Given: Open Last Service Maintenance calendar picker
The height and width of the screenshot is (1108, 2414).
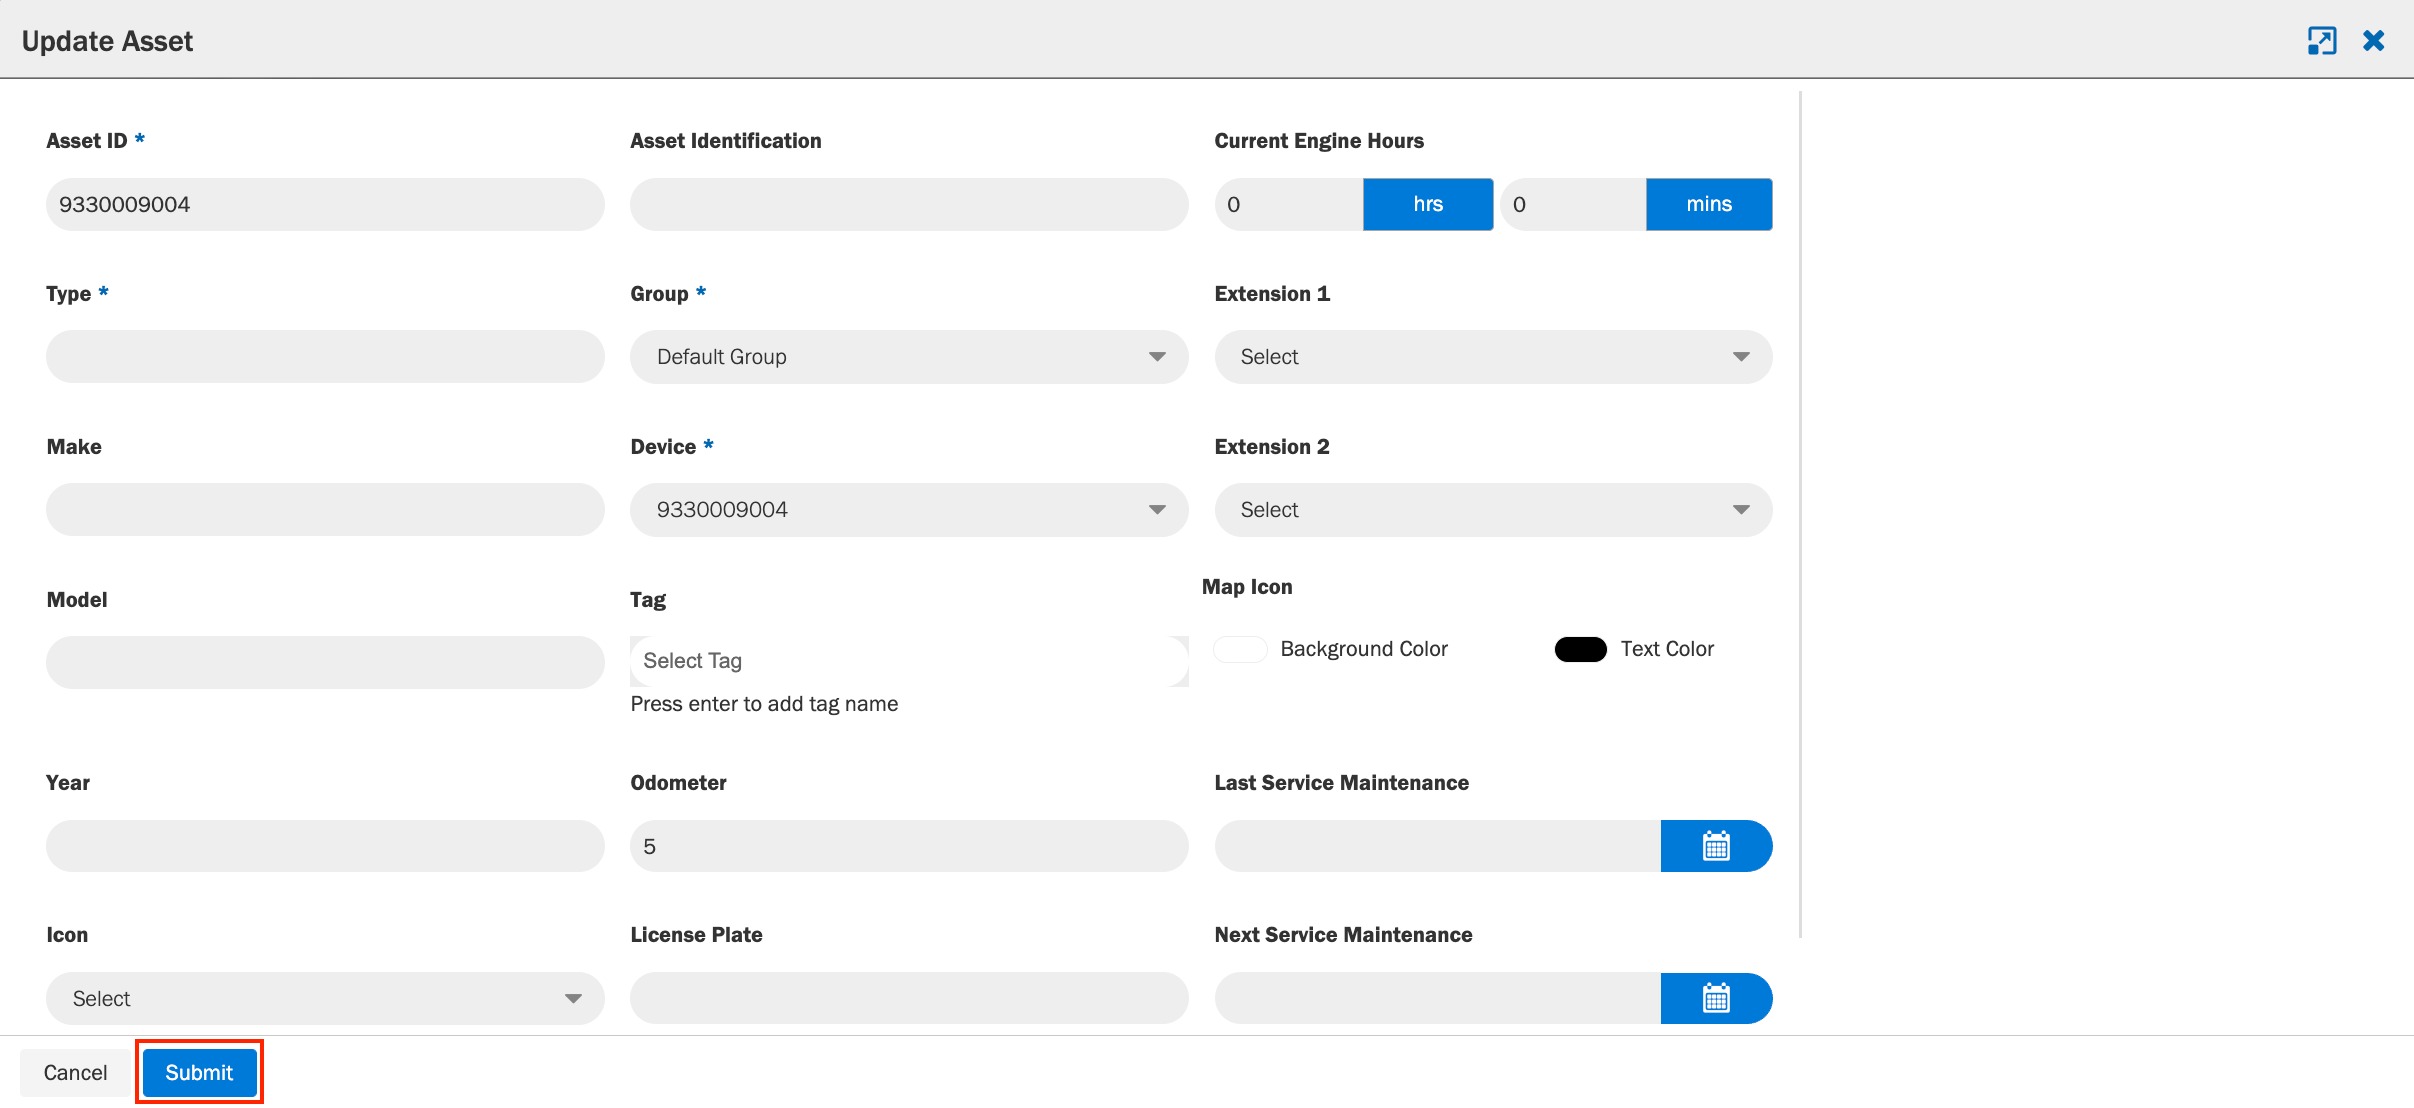Looking at the screenshot, I should (x=1716, y=846).
